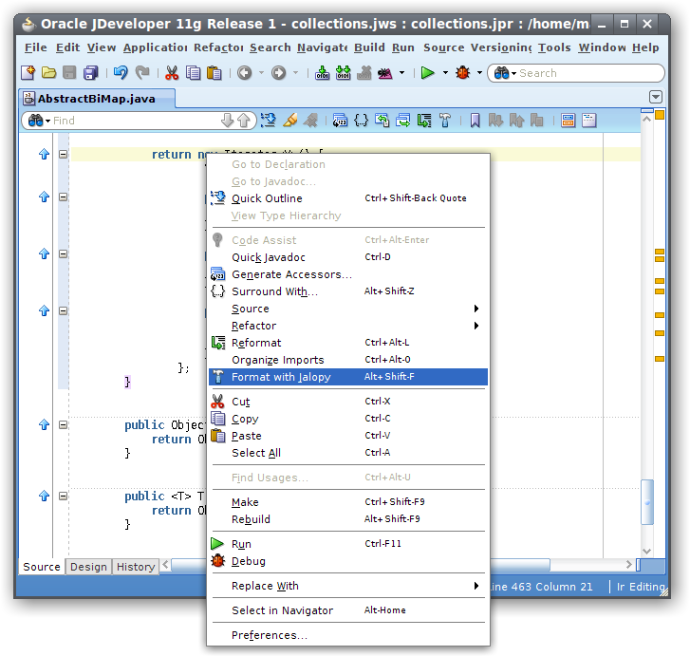Choose Reformat in the context menu

[x=348, y=343]
